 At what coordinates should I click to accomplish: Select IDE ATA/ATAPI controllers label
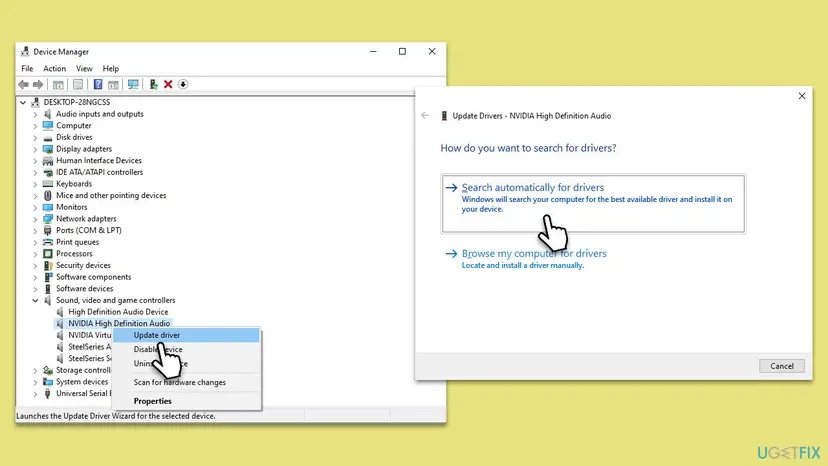coord(99,172)
